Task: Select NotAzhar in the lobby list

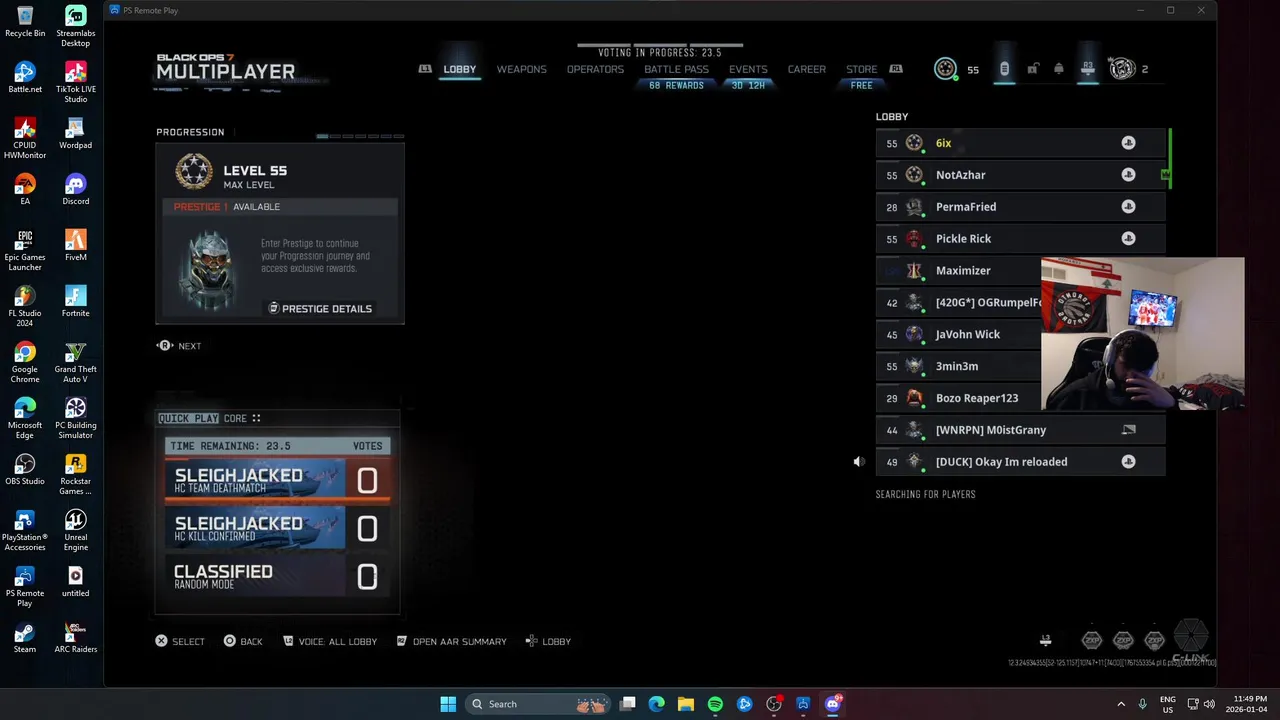Action: pyautogui.click(x=1020, y=175)
